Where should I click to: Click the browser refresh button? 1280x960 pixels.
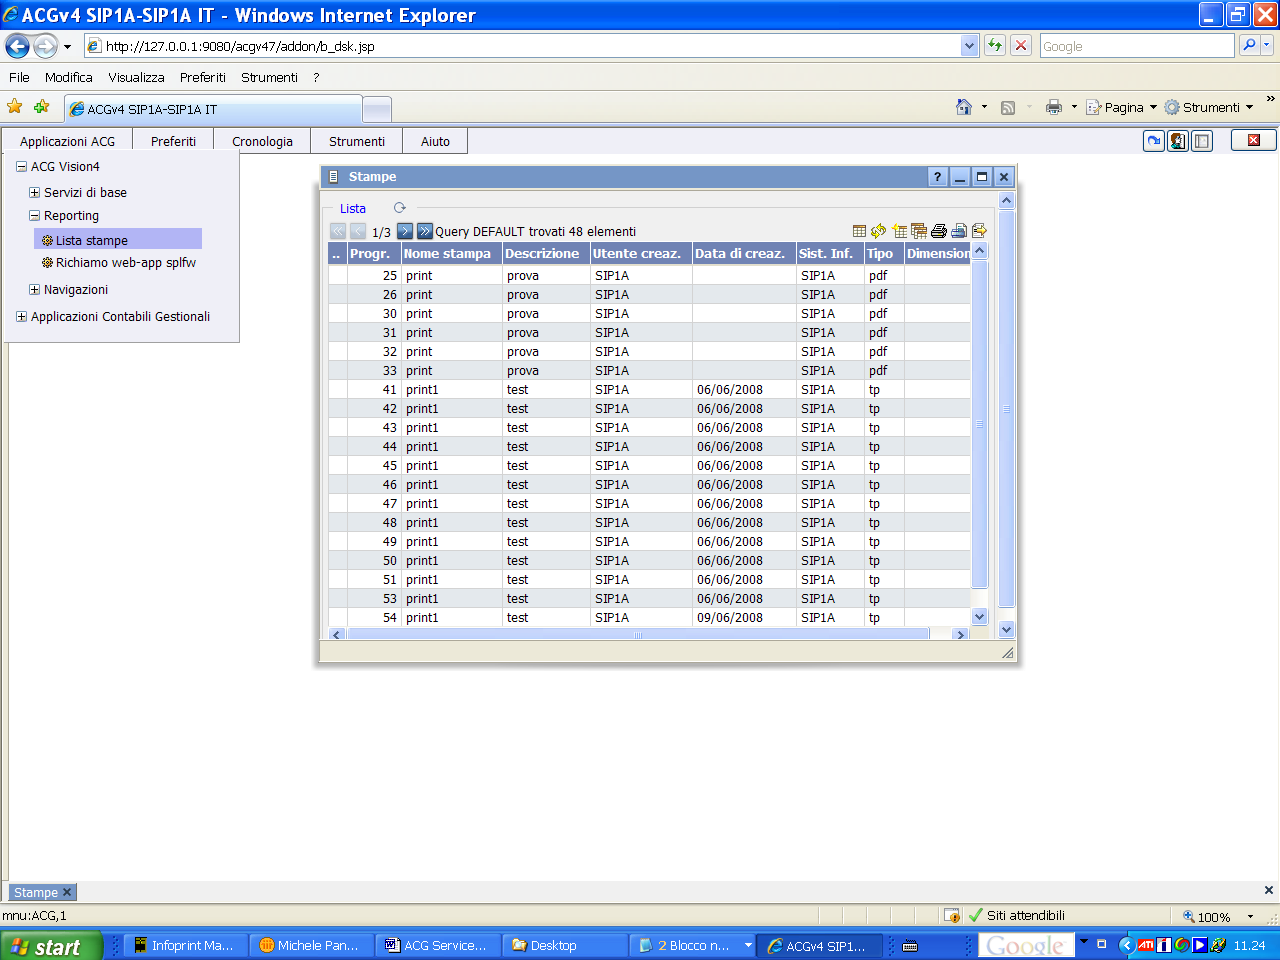pos(995,45)
